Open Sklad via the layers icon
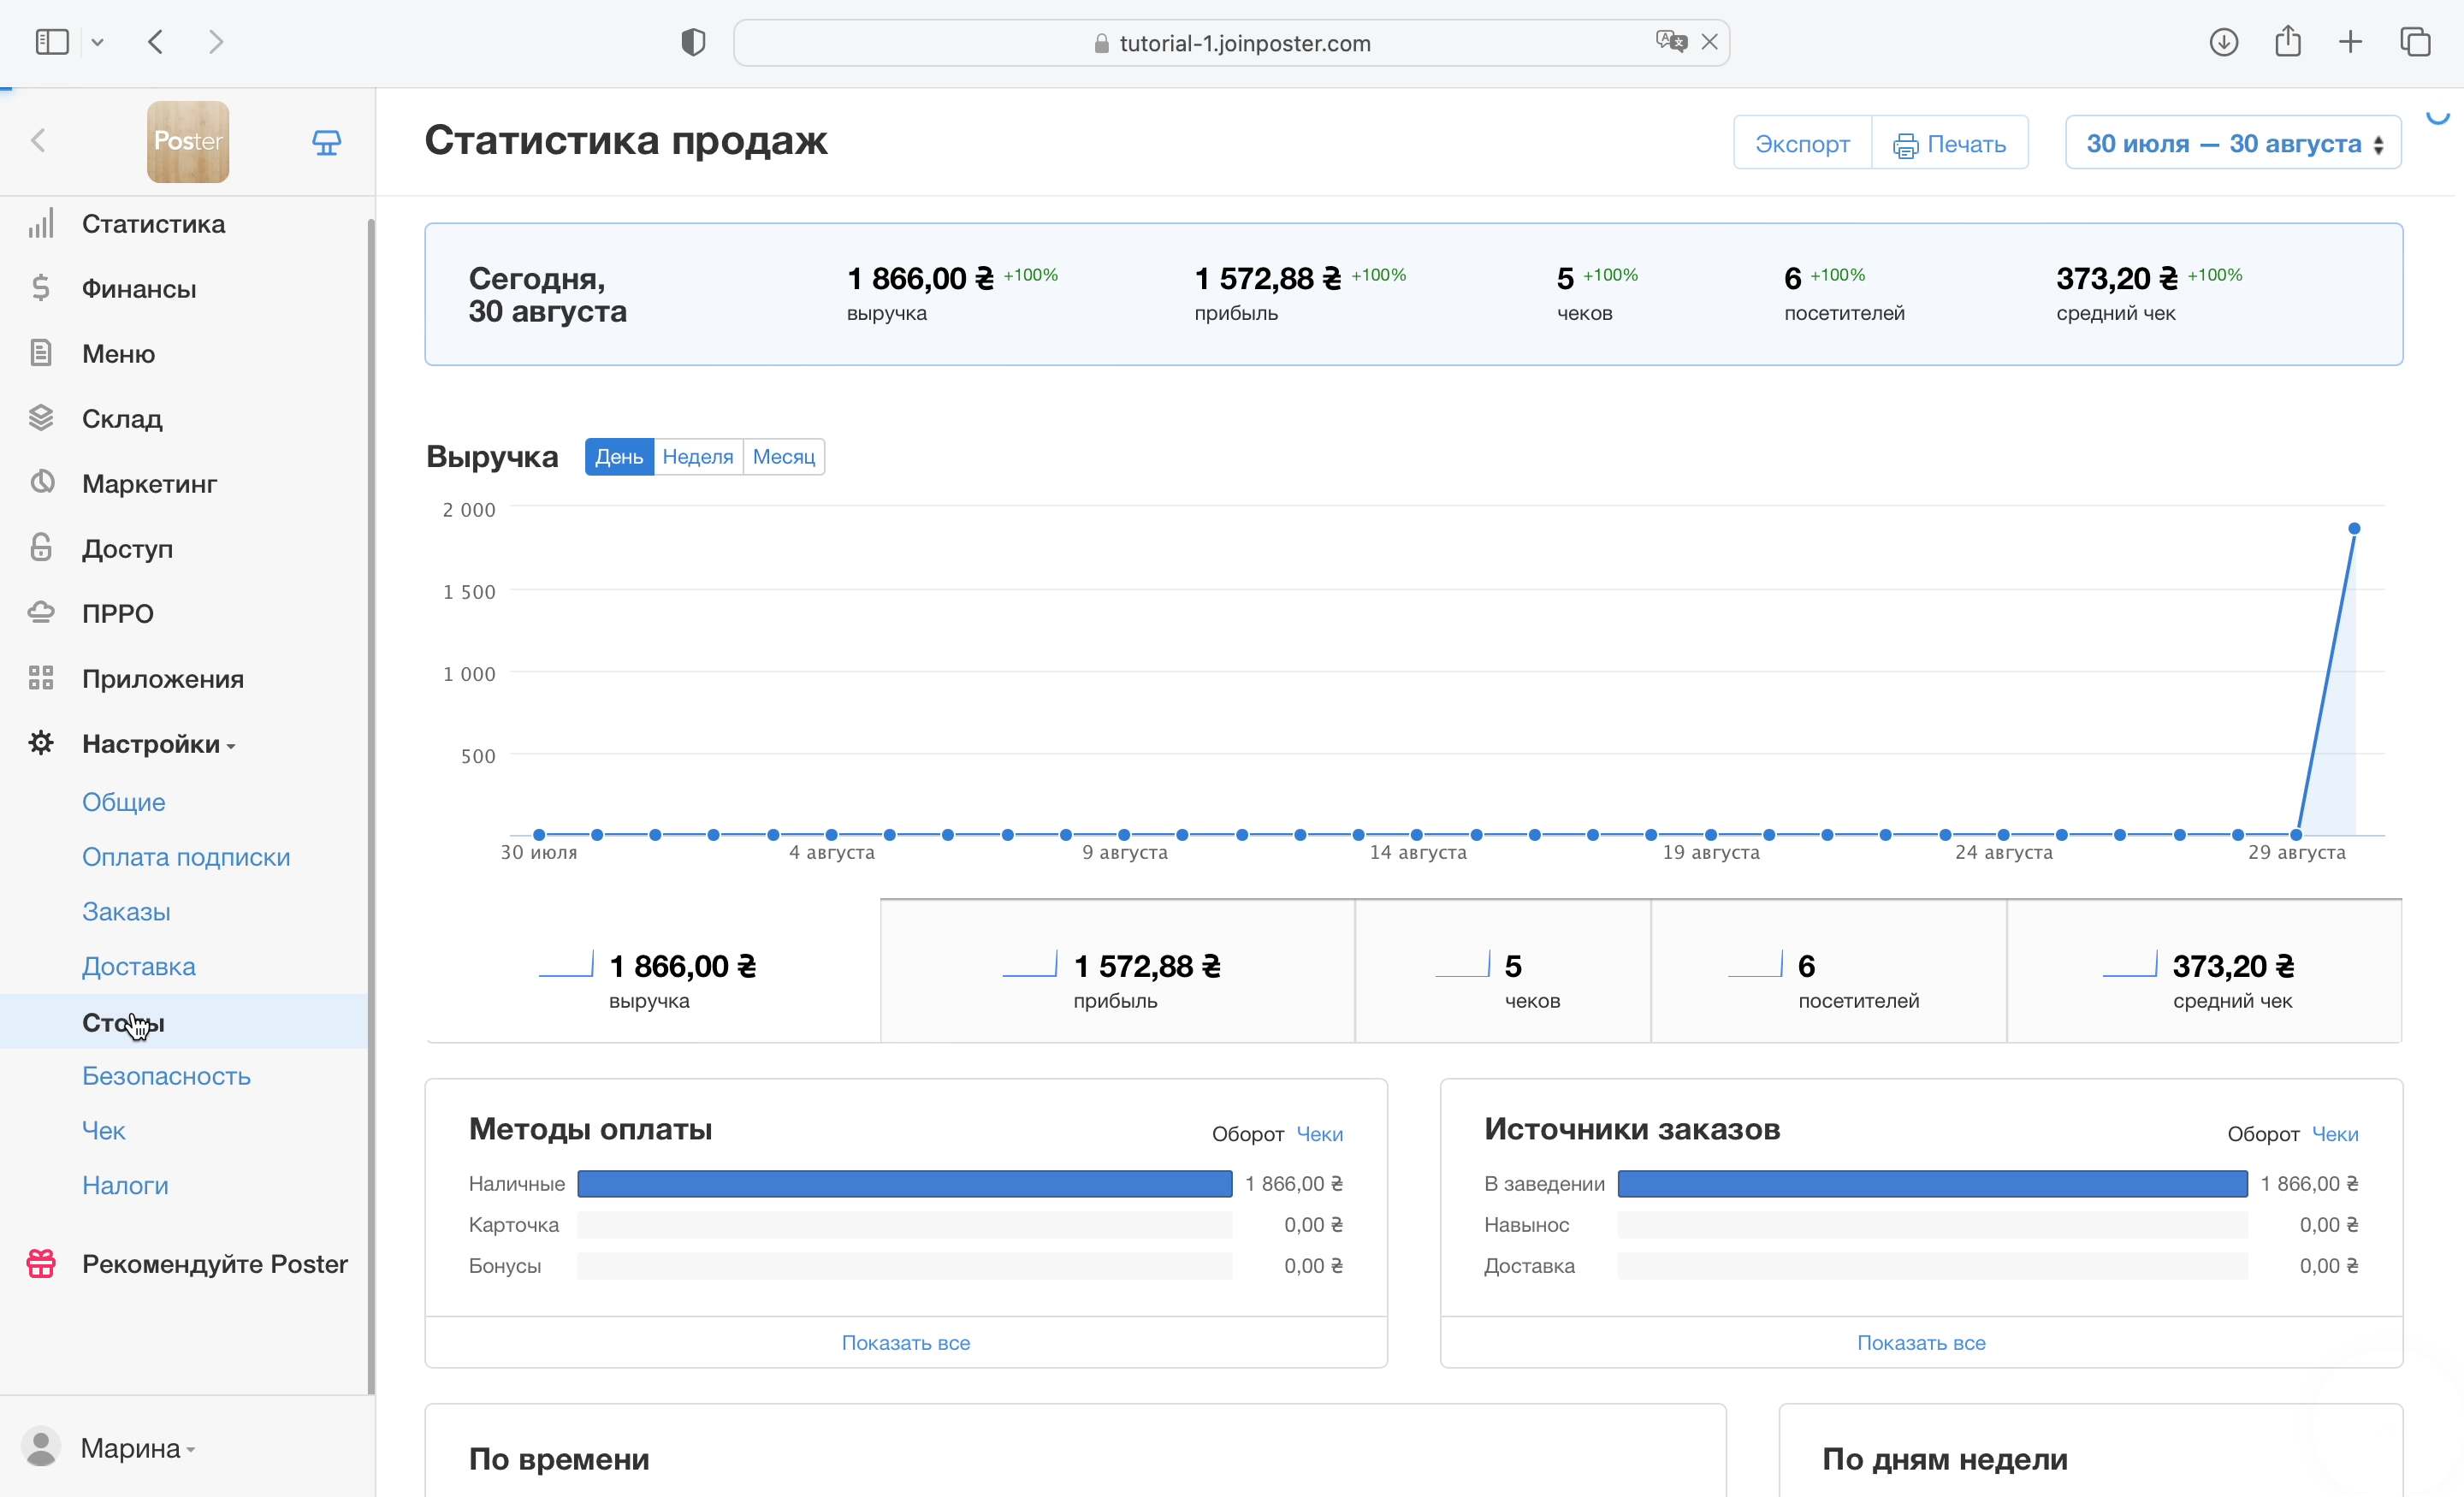 pyautogui.click(x=41, y=418)
